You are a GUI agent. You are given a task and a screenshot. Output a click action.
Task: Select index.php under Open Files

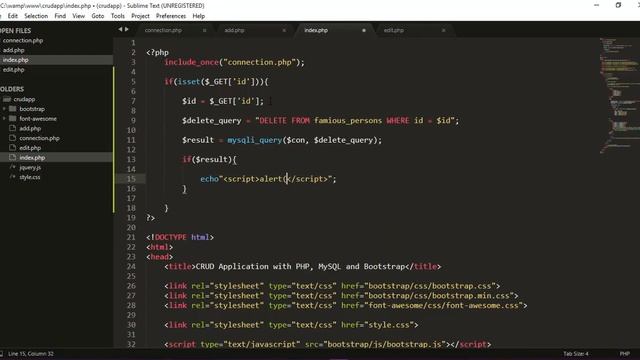[x=16, y=60]
